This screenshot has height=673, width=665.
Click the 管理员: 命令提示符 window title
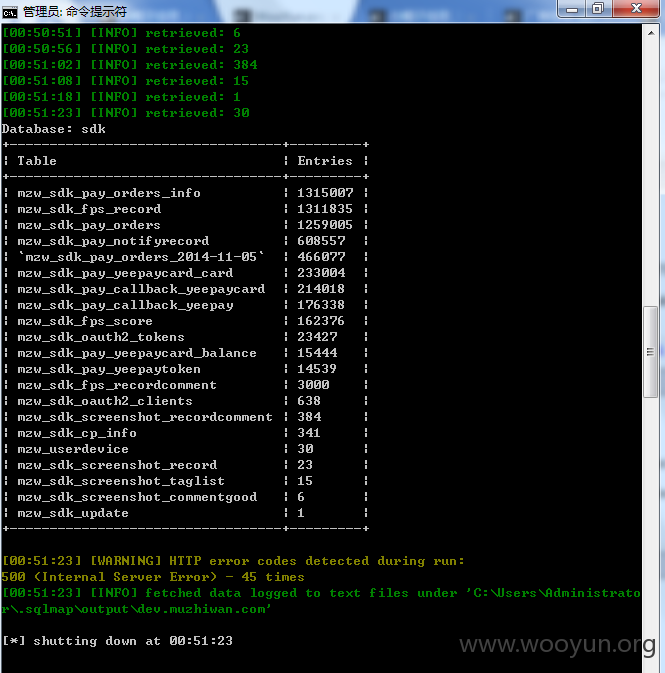point(75,12)
